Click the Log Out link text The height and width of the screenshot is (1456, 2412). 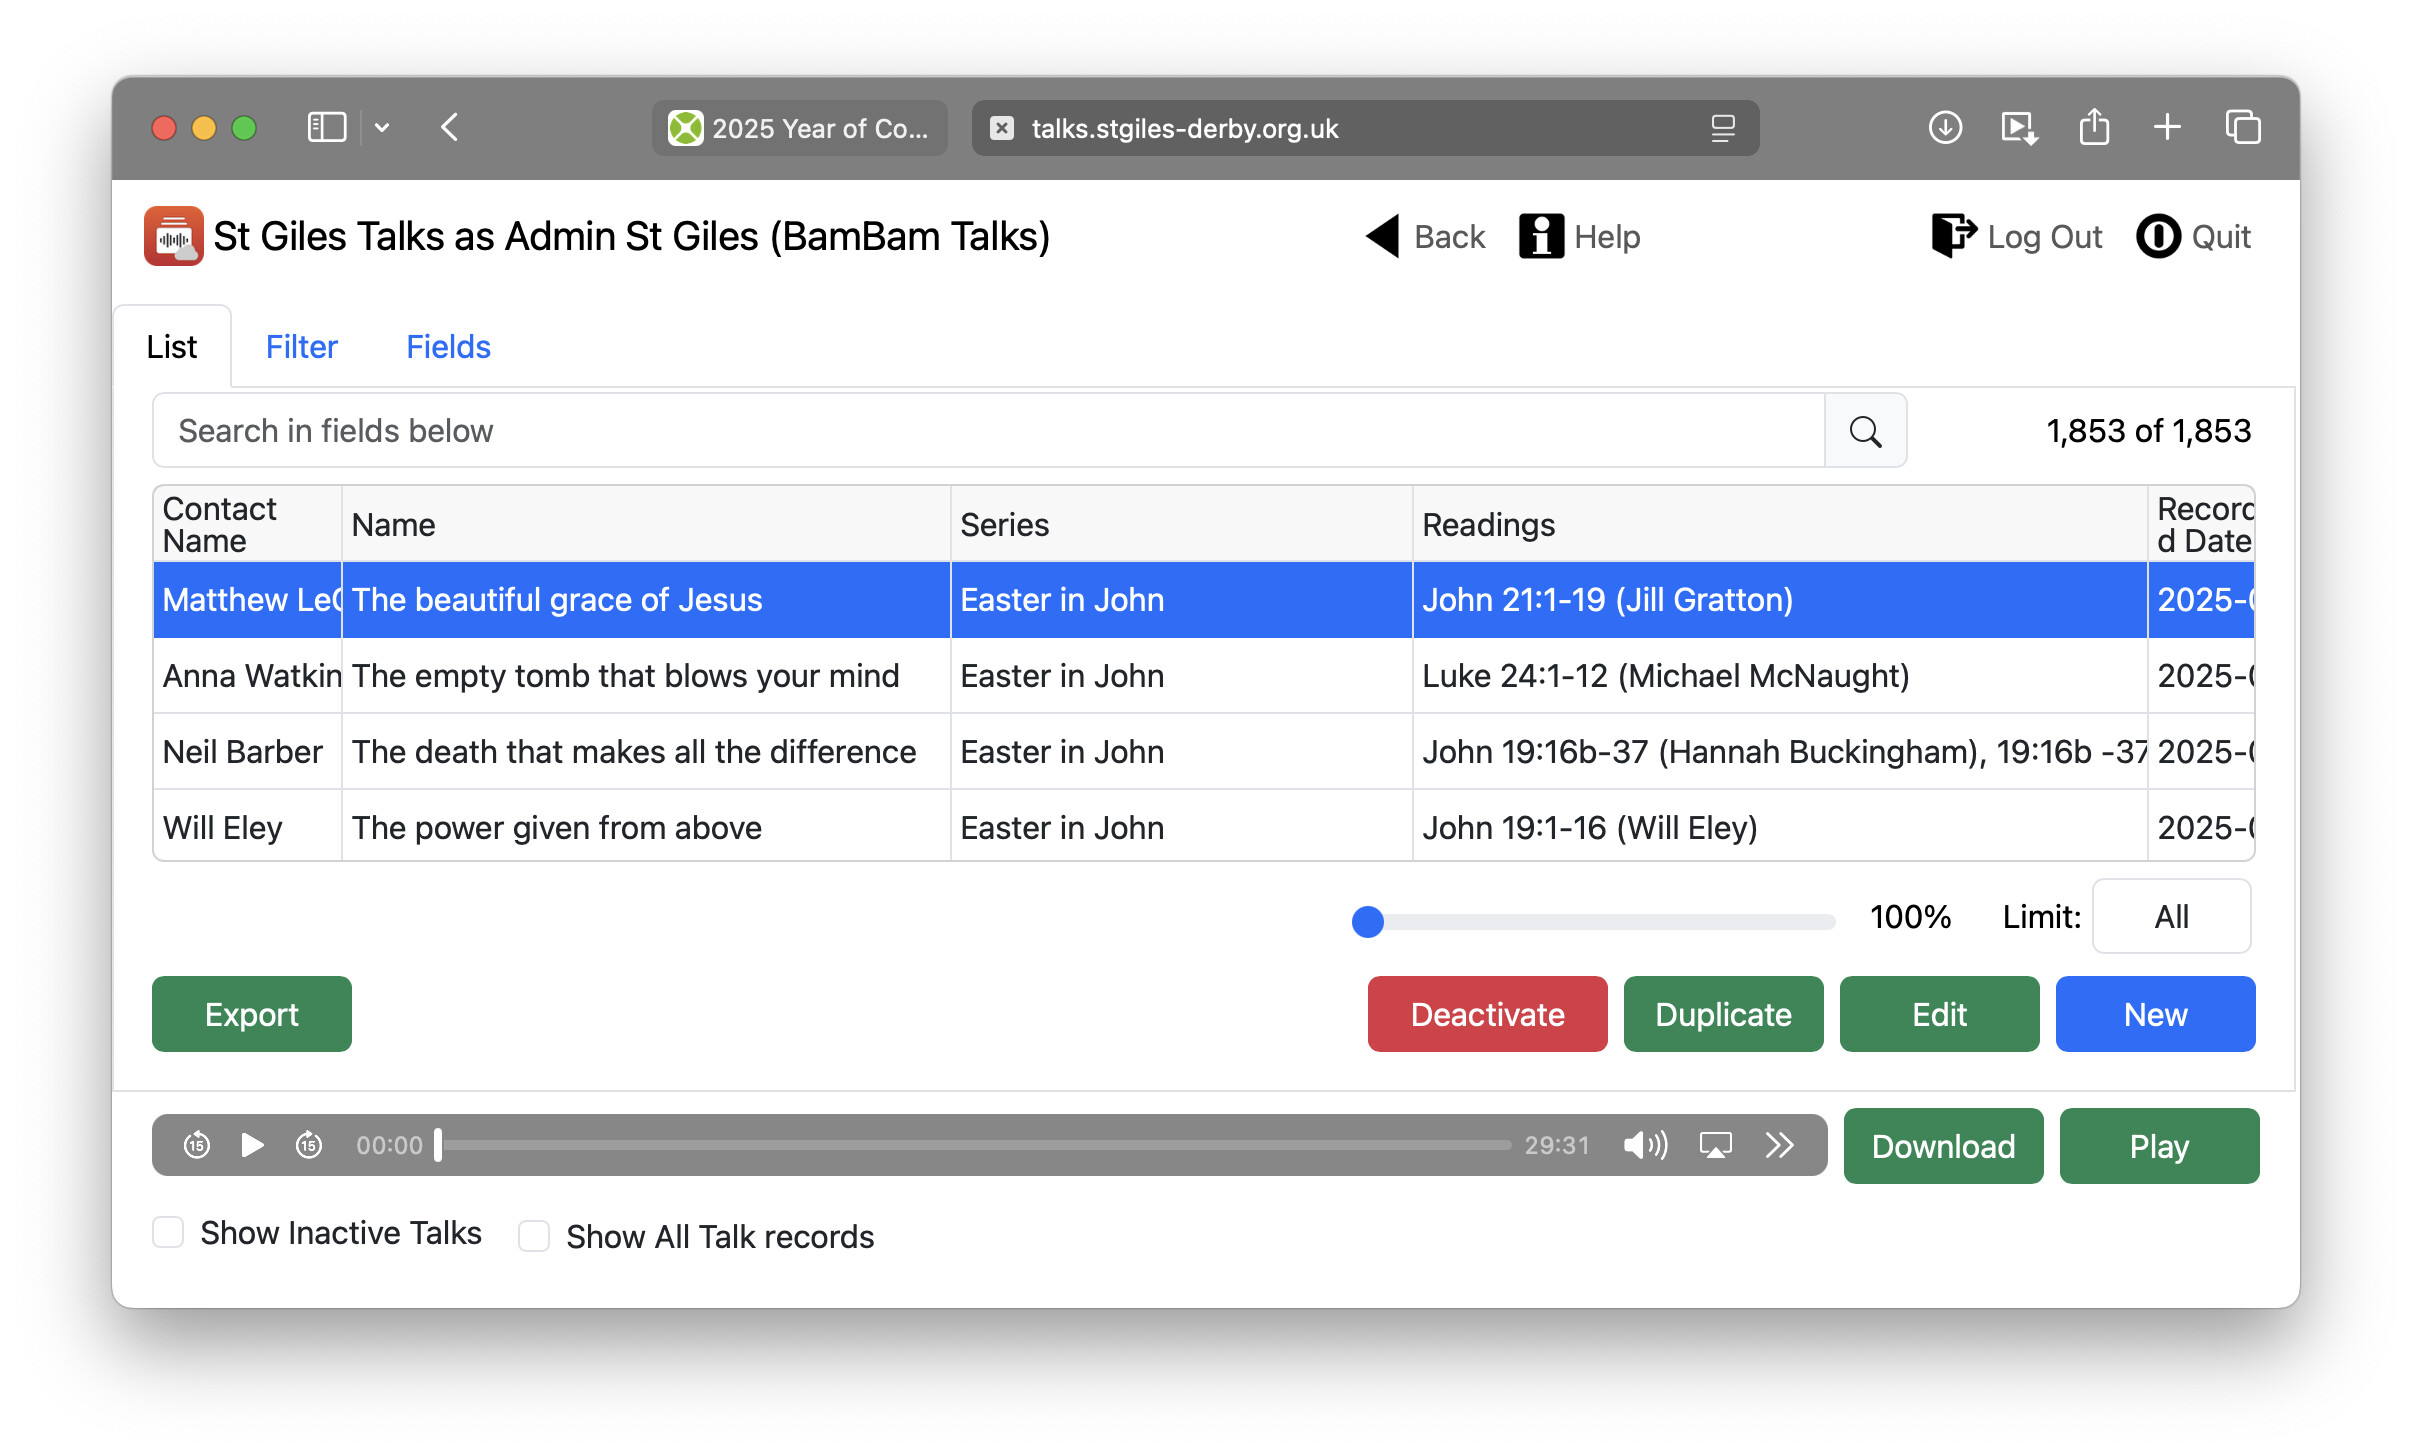[x=2044, y=237]
